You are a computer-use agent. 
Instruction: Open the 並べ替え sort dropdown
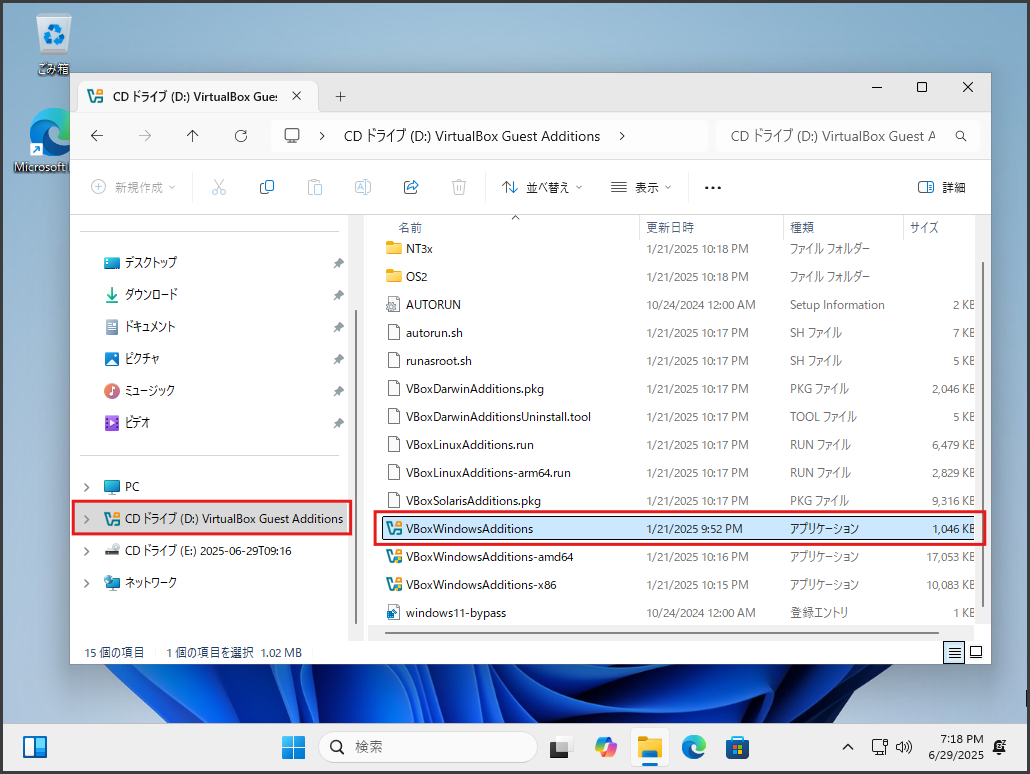(542, 187)
